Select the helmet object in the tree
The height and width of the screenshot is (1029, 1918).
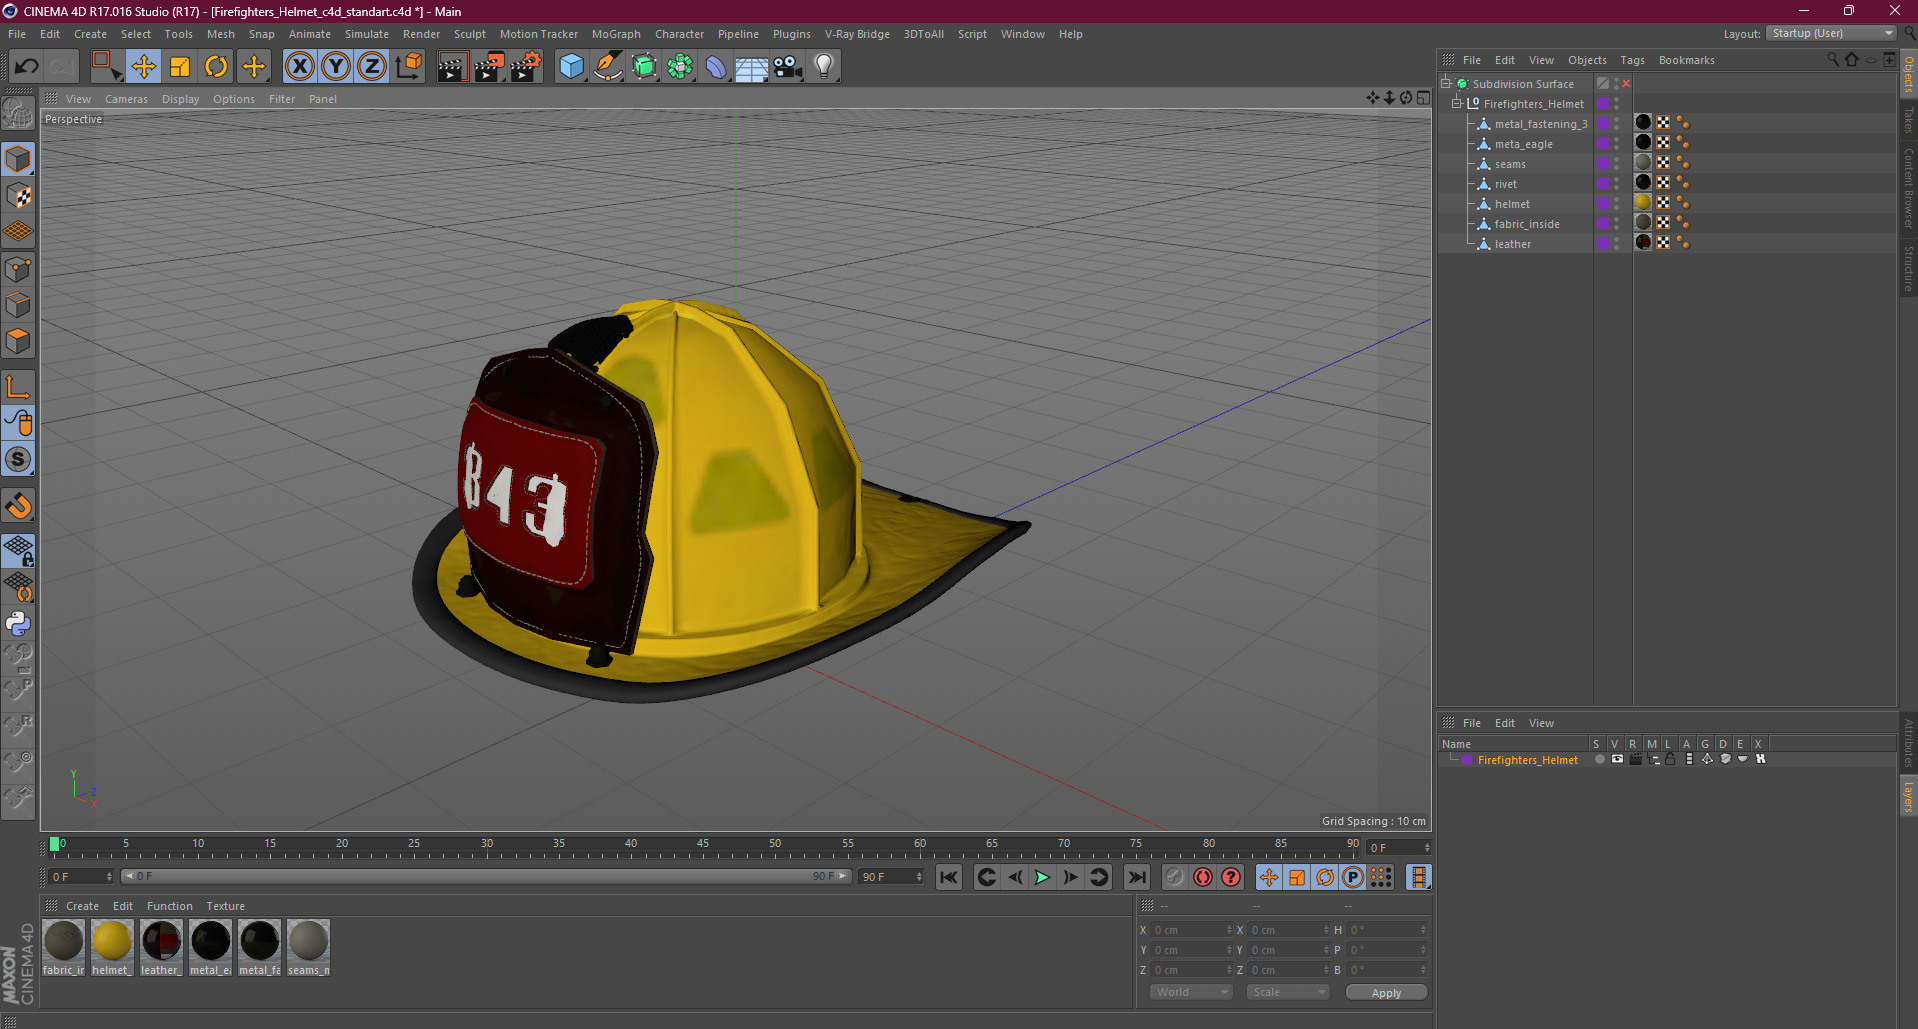click(1512, 204)
